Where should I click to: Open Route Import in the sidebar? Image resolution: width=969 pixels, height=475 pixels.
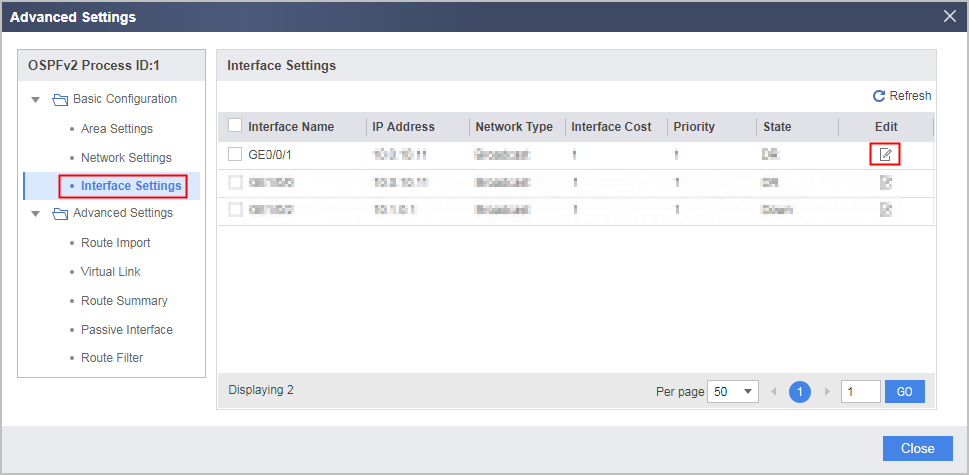click(x=116, y=243)
